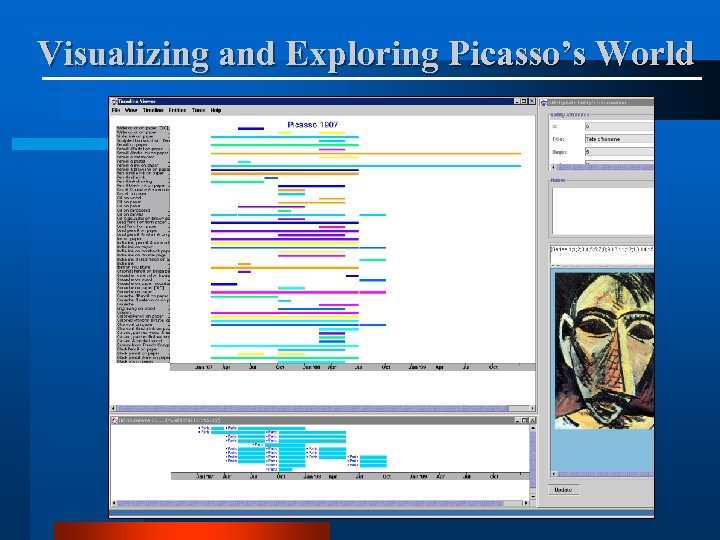Click the file path field above painting
This screenshot has width=720, height=540.
[602, 253]
